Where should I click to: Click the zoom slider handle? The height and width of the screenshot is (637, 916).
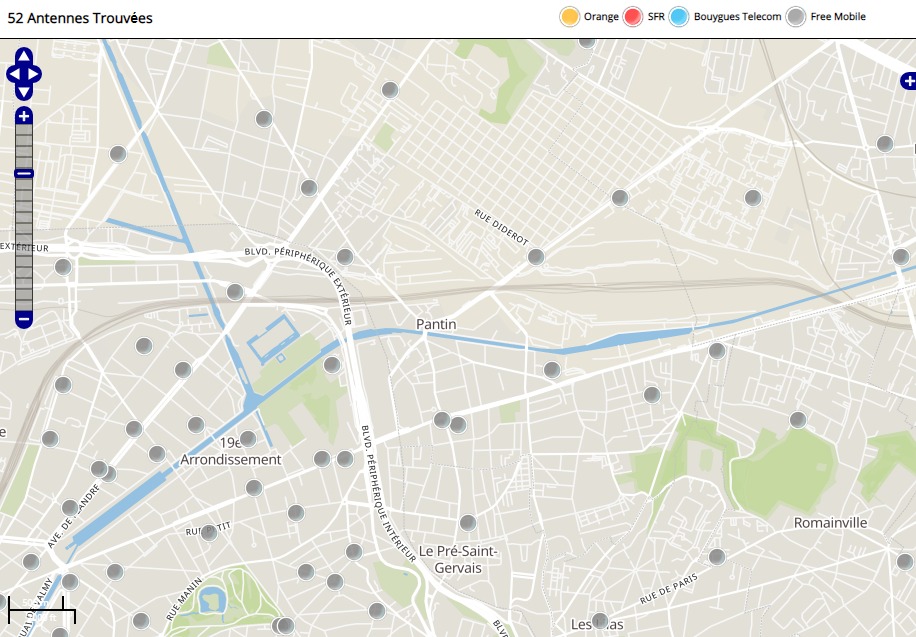(24, 174)
